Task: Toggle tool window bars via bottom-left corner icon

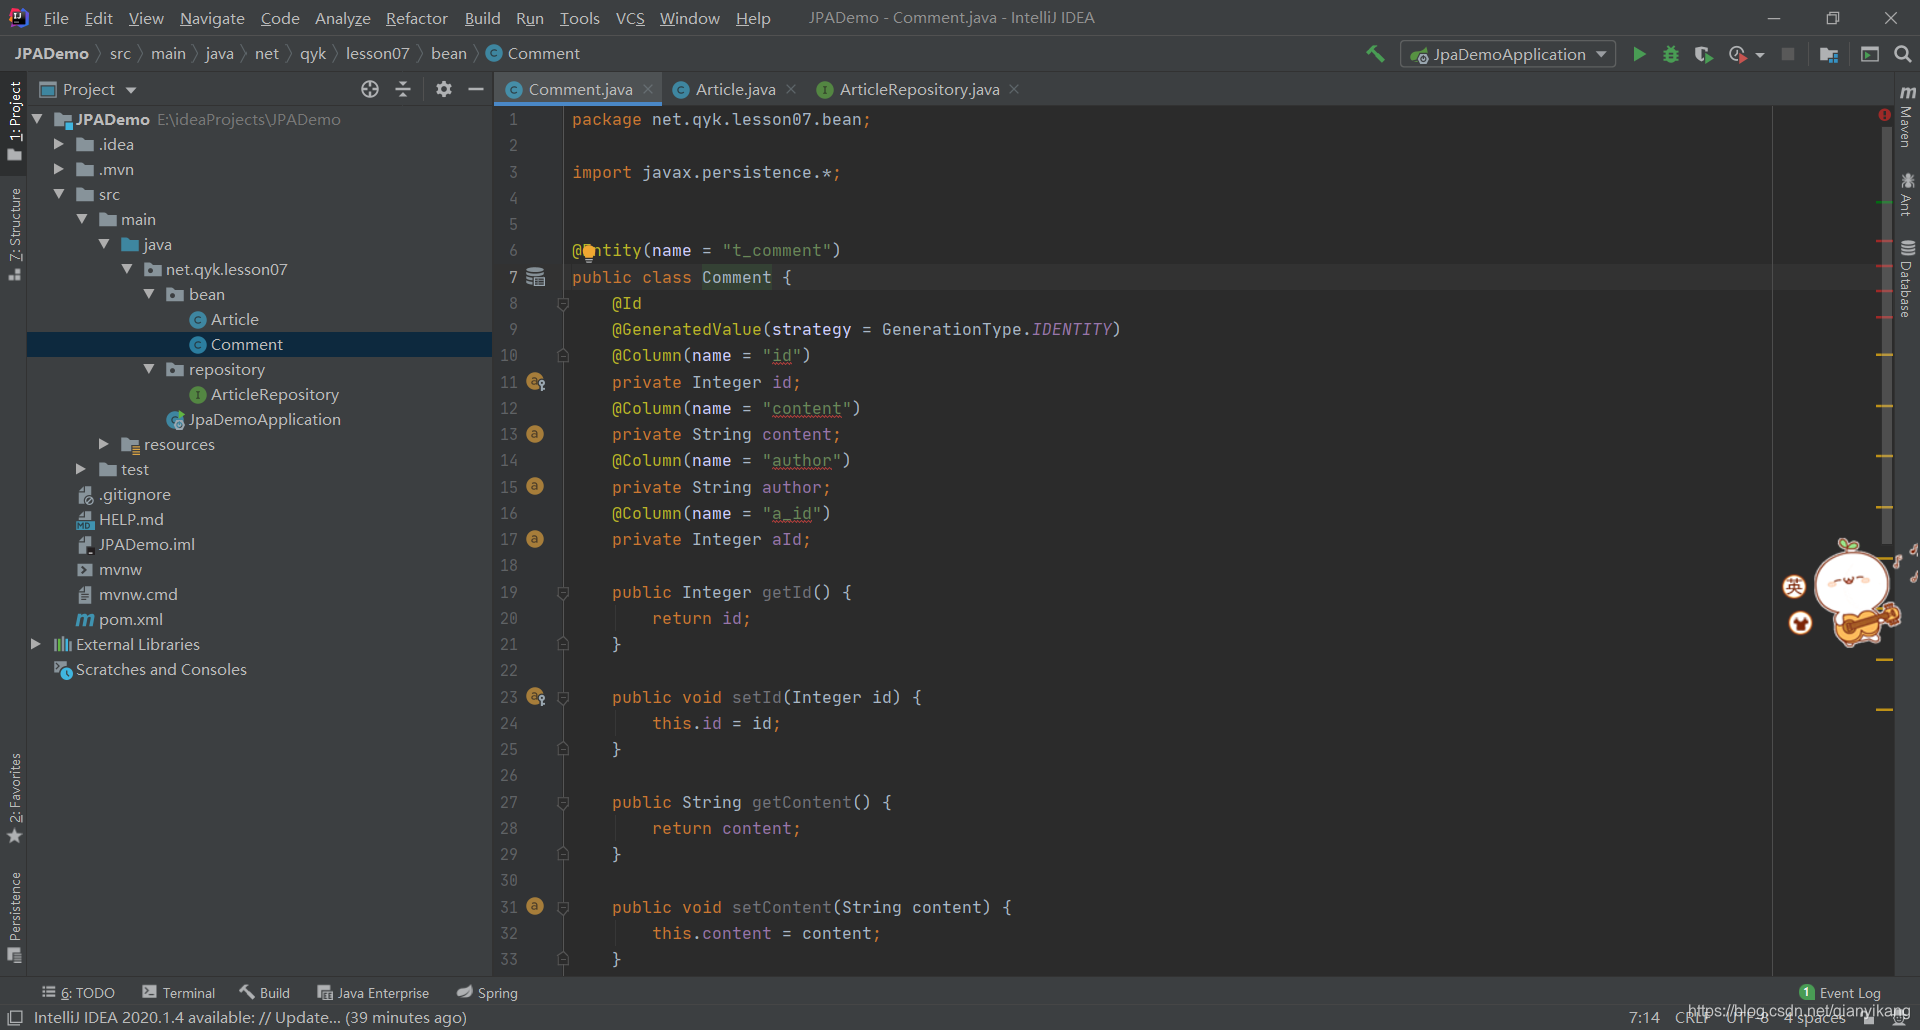Action: 15,1017
